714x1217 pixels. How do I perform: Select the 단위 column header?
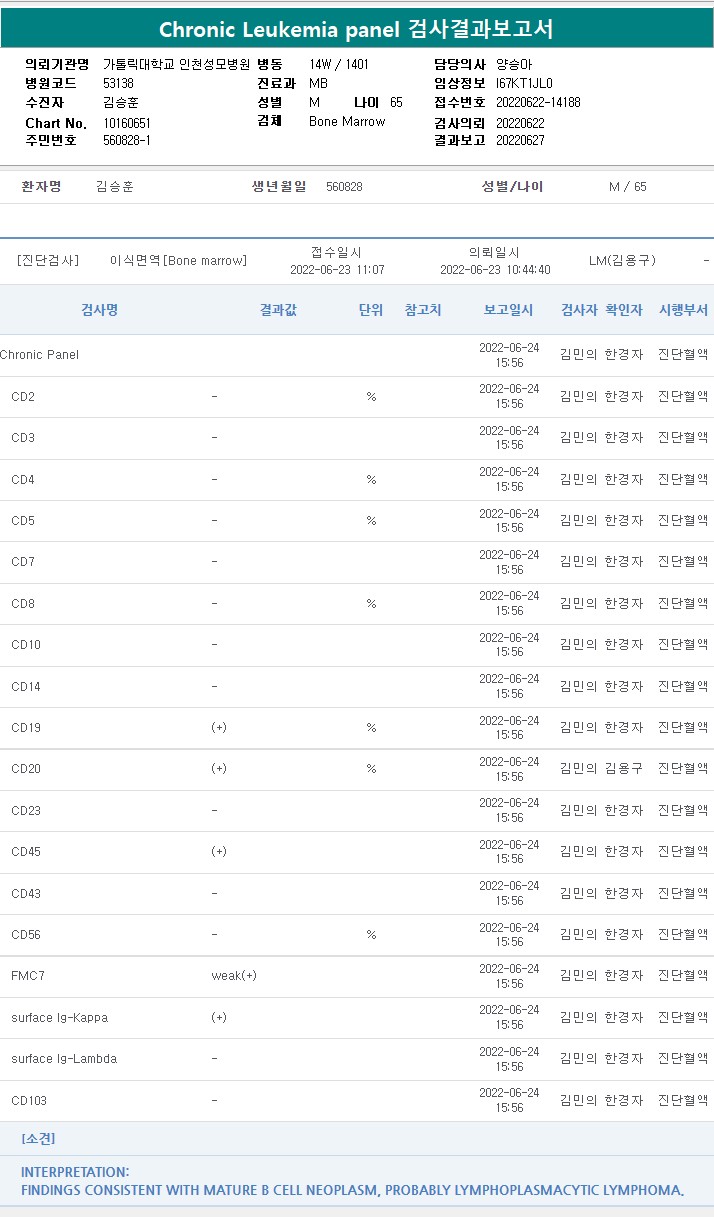[371, 310]
